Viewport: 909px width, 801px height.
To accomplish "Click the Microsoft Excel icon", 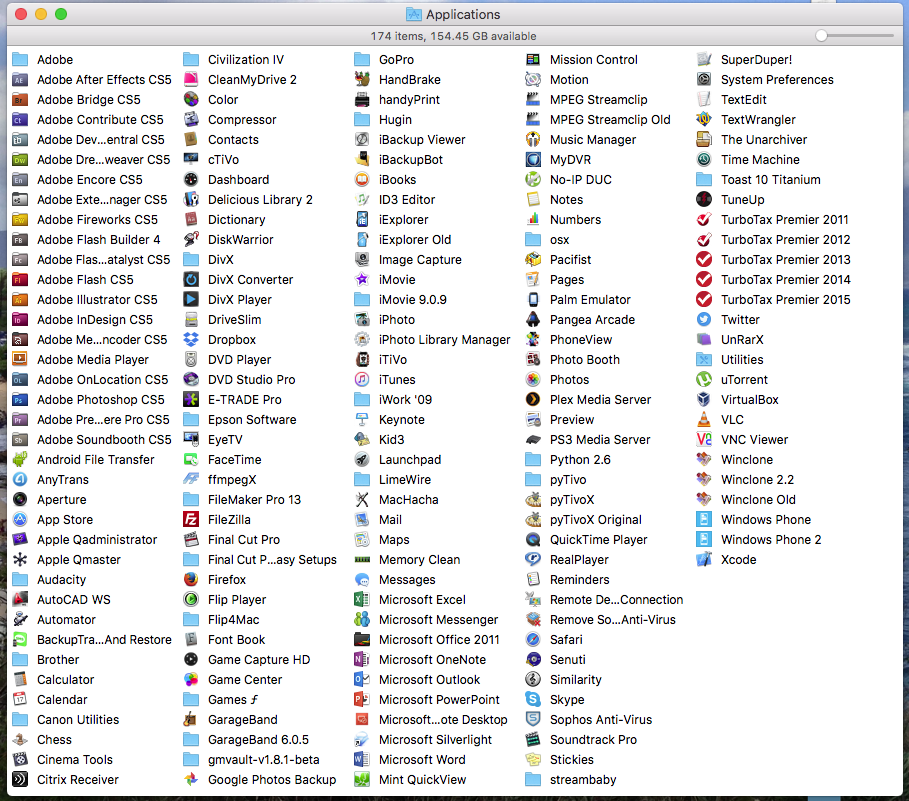I will 362,600.
